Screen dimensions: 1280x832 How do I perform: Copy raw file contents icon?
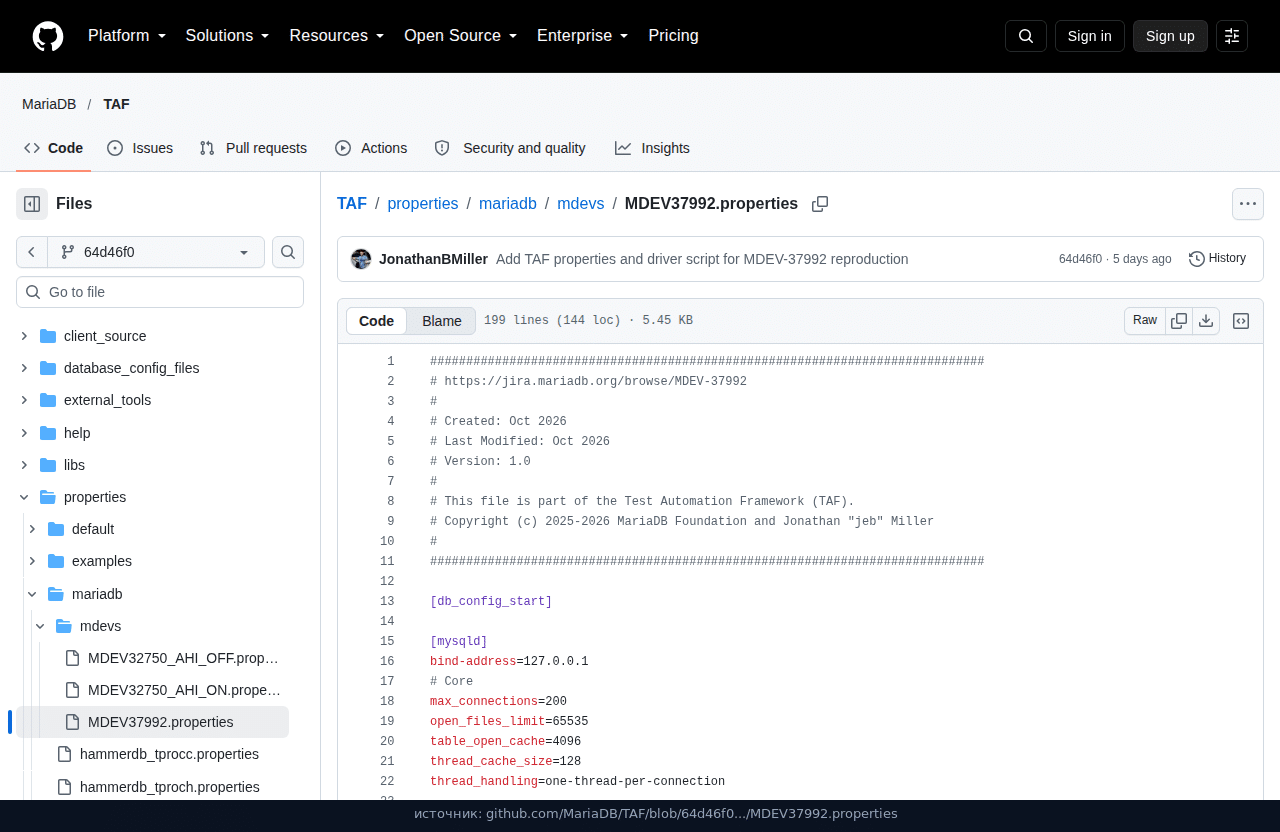click(x=1179, y=321)
